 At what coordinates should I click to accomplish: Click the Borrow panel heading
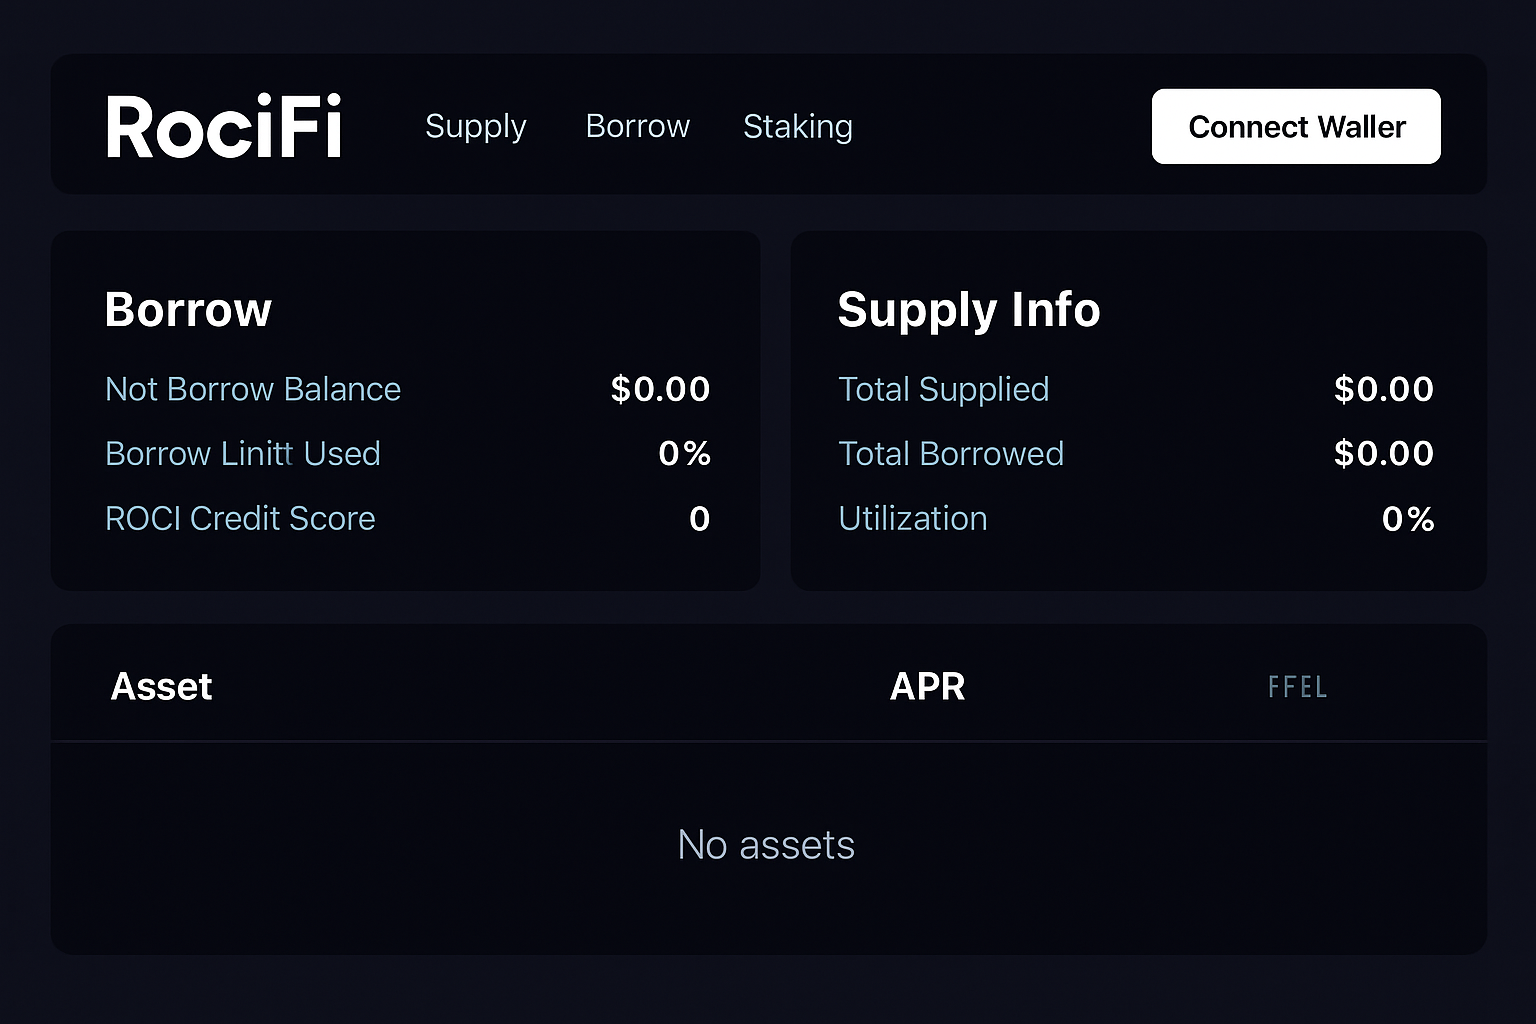point(188,310)
